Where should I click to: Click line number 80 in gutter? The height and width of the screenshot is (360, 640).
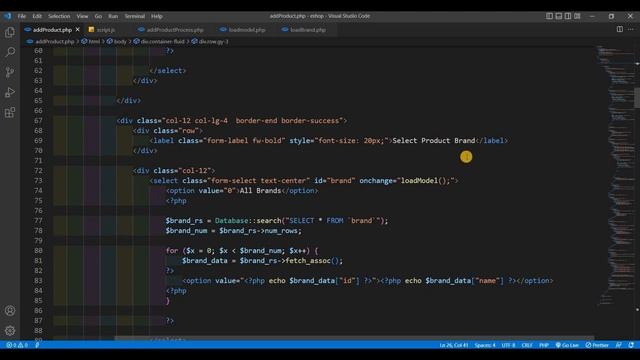38,251
